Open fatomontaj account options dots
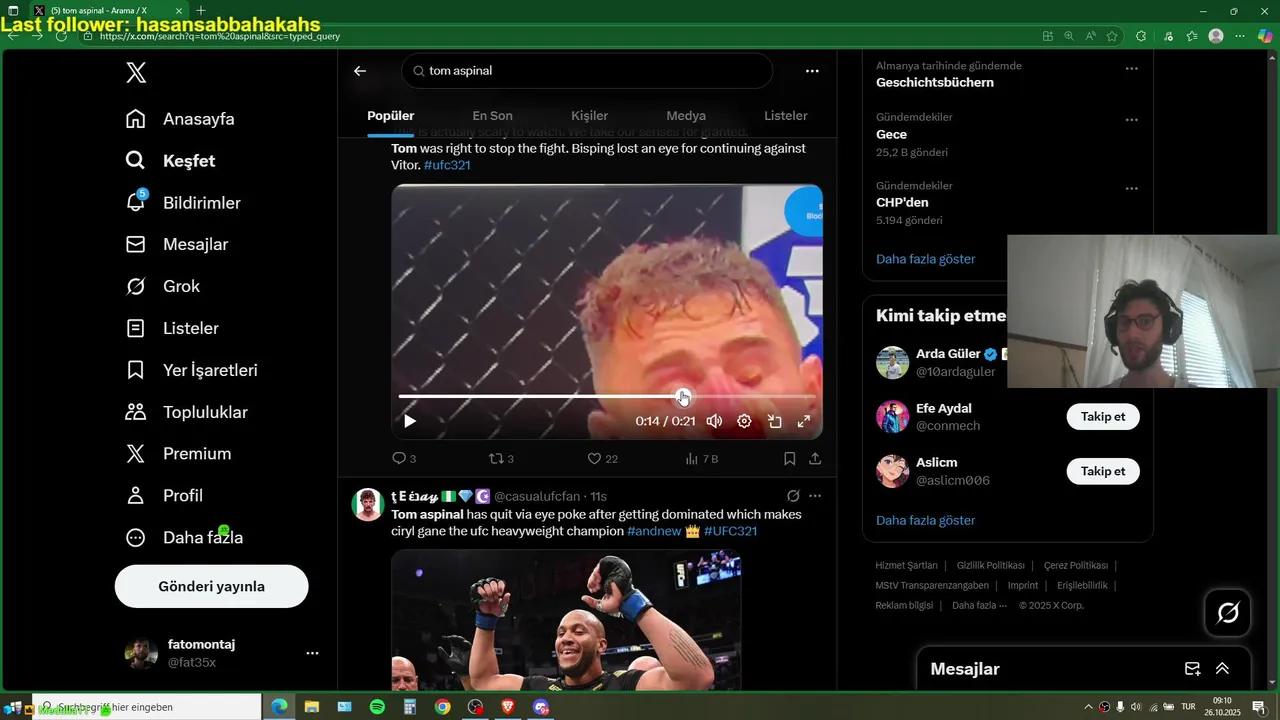The image size is (1280, 720). tap(312, 653)
